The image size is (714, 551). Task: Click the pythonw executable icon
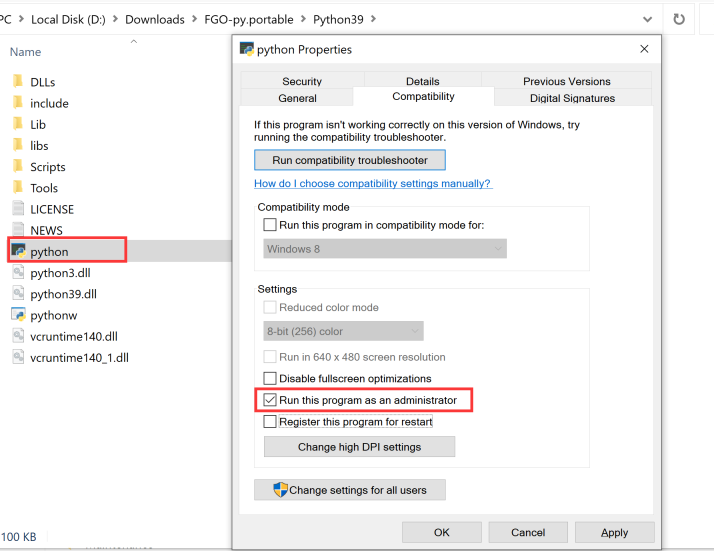coord(19,315)
